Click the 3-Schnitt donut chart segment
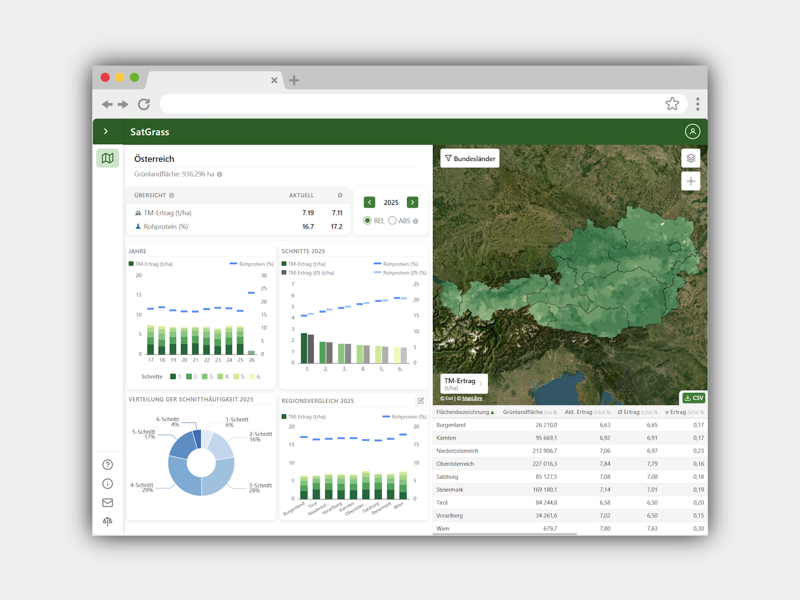The height and width of the screenshot is (600, 800). [220, 478]
